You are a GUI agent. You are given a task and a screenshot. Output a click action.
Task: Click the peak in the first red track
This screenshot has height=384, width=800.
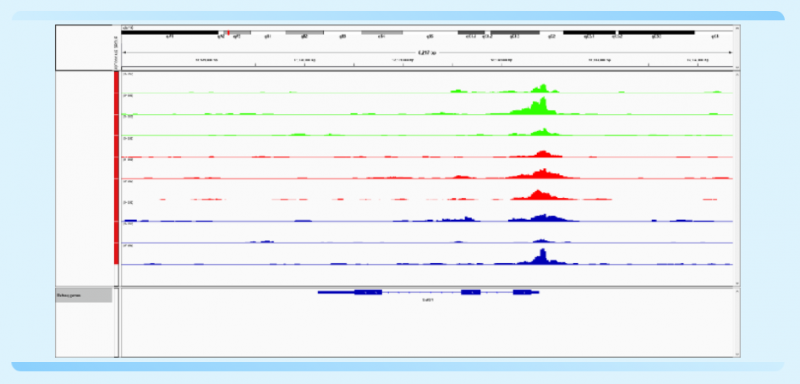click(x=542, y=153)
